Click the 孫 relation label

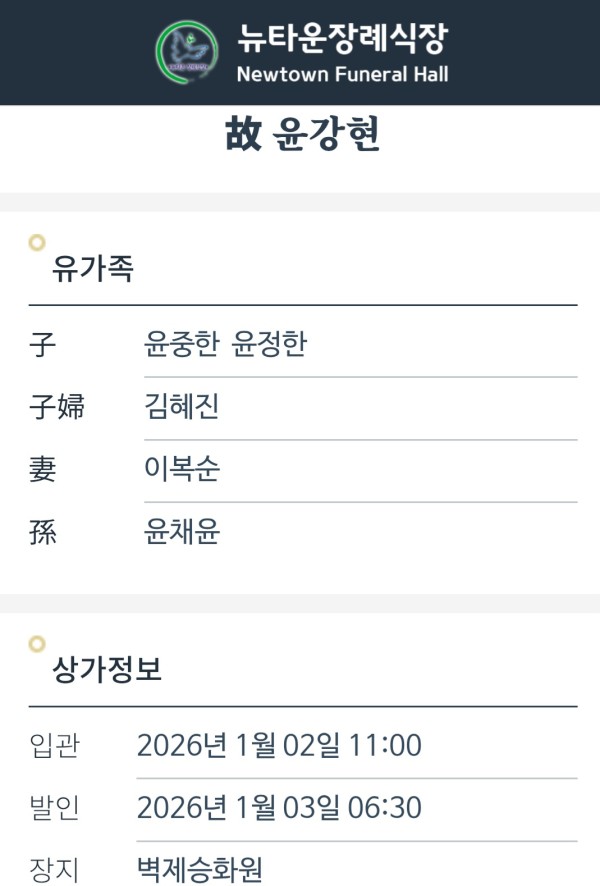pos(43,532)
